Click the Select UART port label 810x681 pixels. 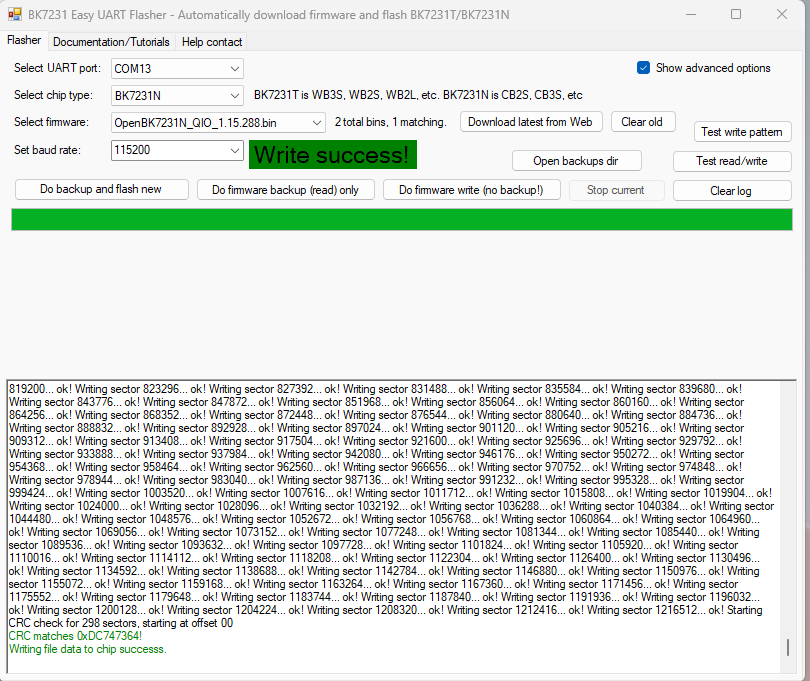tap(57, 68)
